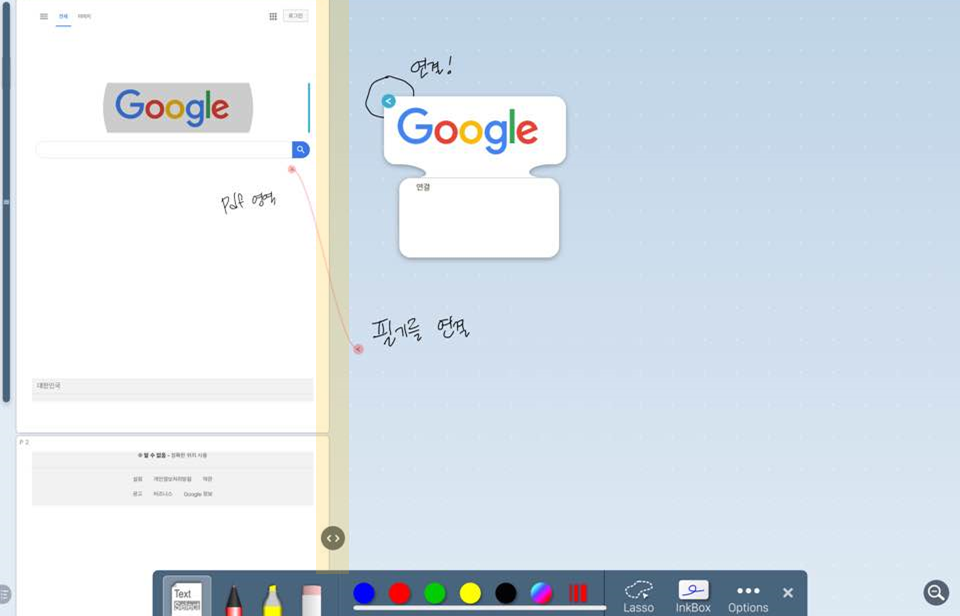This screenshot has width=960, height=616.
Task: Select the second tab in PDF header
Action: [x=84, y=17]
